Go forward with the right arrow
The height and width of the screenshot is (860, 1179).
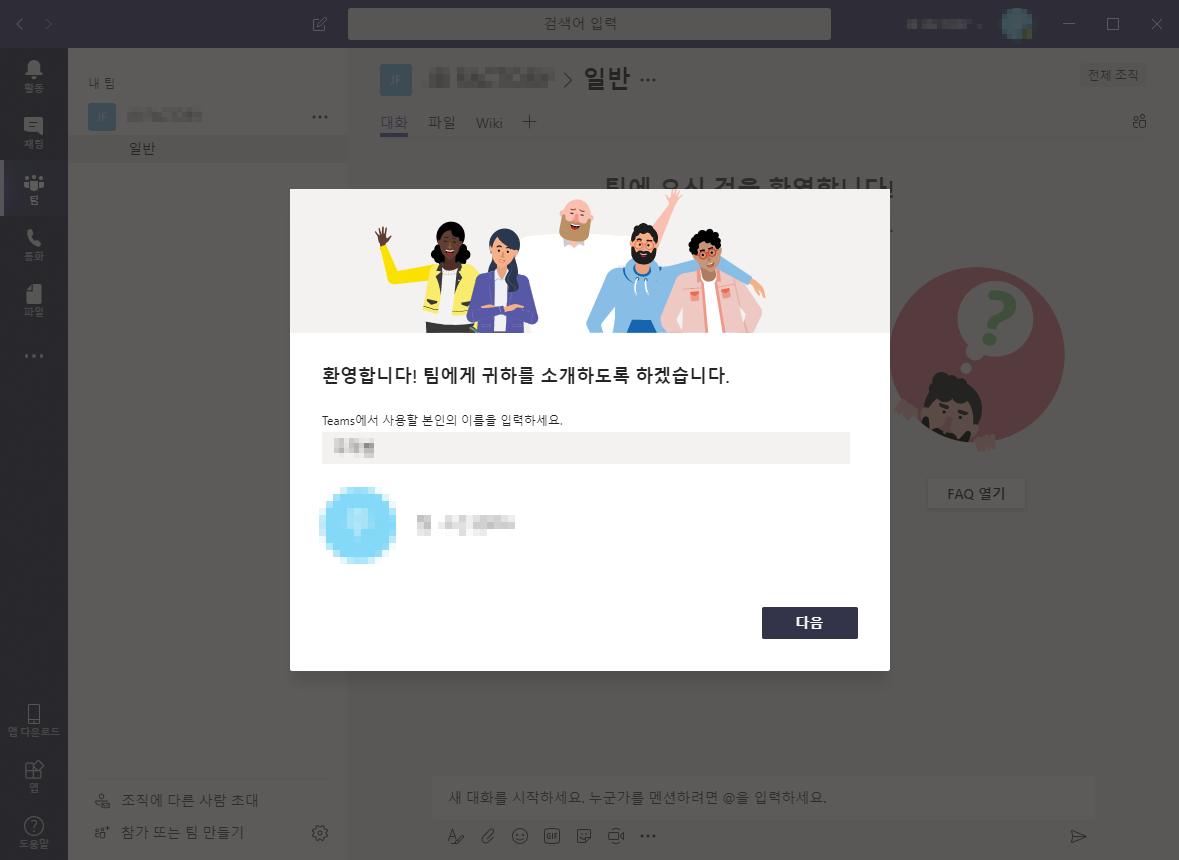pyautogui.click(x=48, y=24)
